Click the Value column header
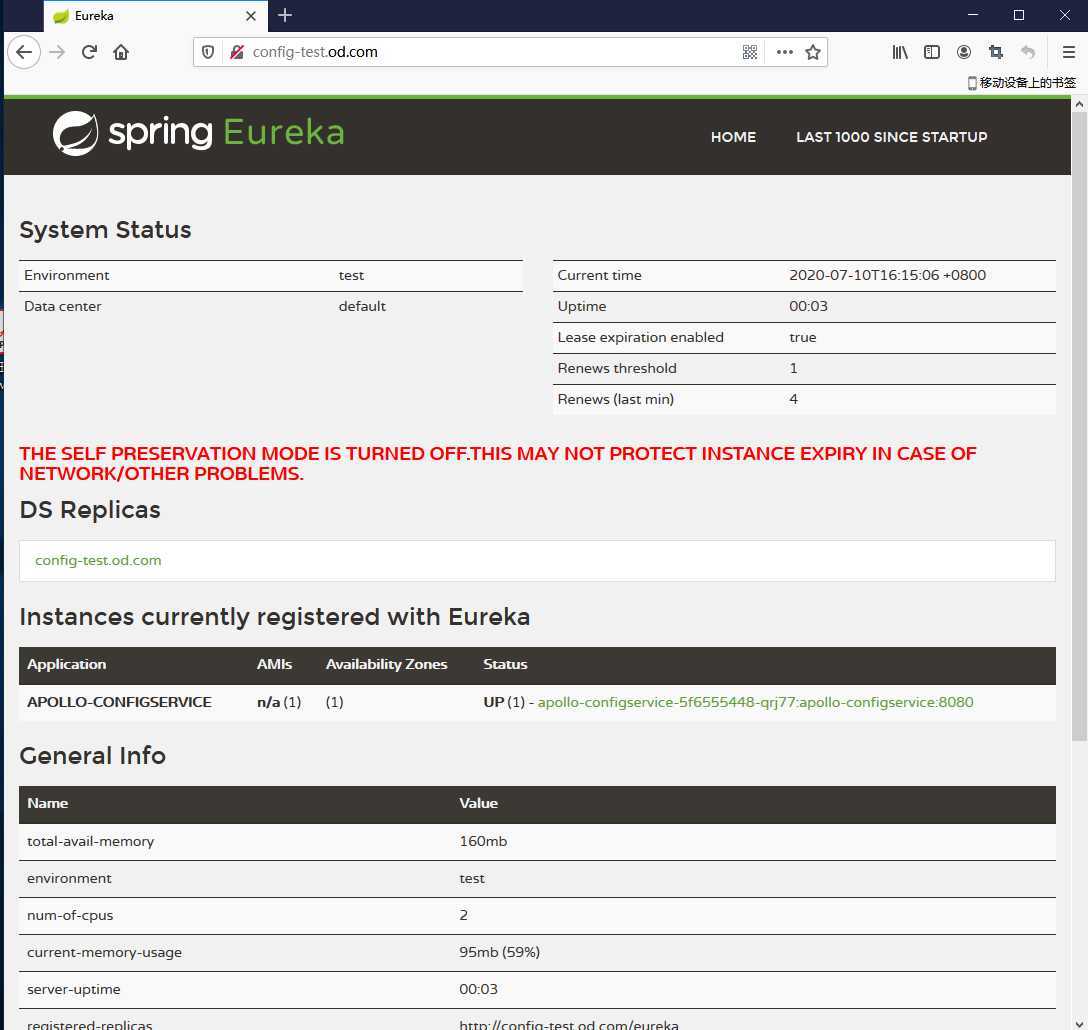The image size is (1088, 1030). [479, 803]
